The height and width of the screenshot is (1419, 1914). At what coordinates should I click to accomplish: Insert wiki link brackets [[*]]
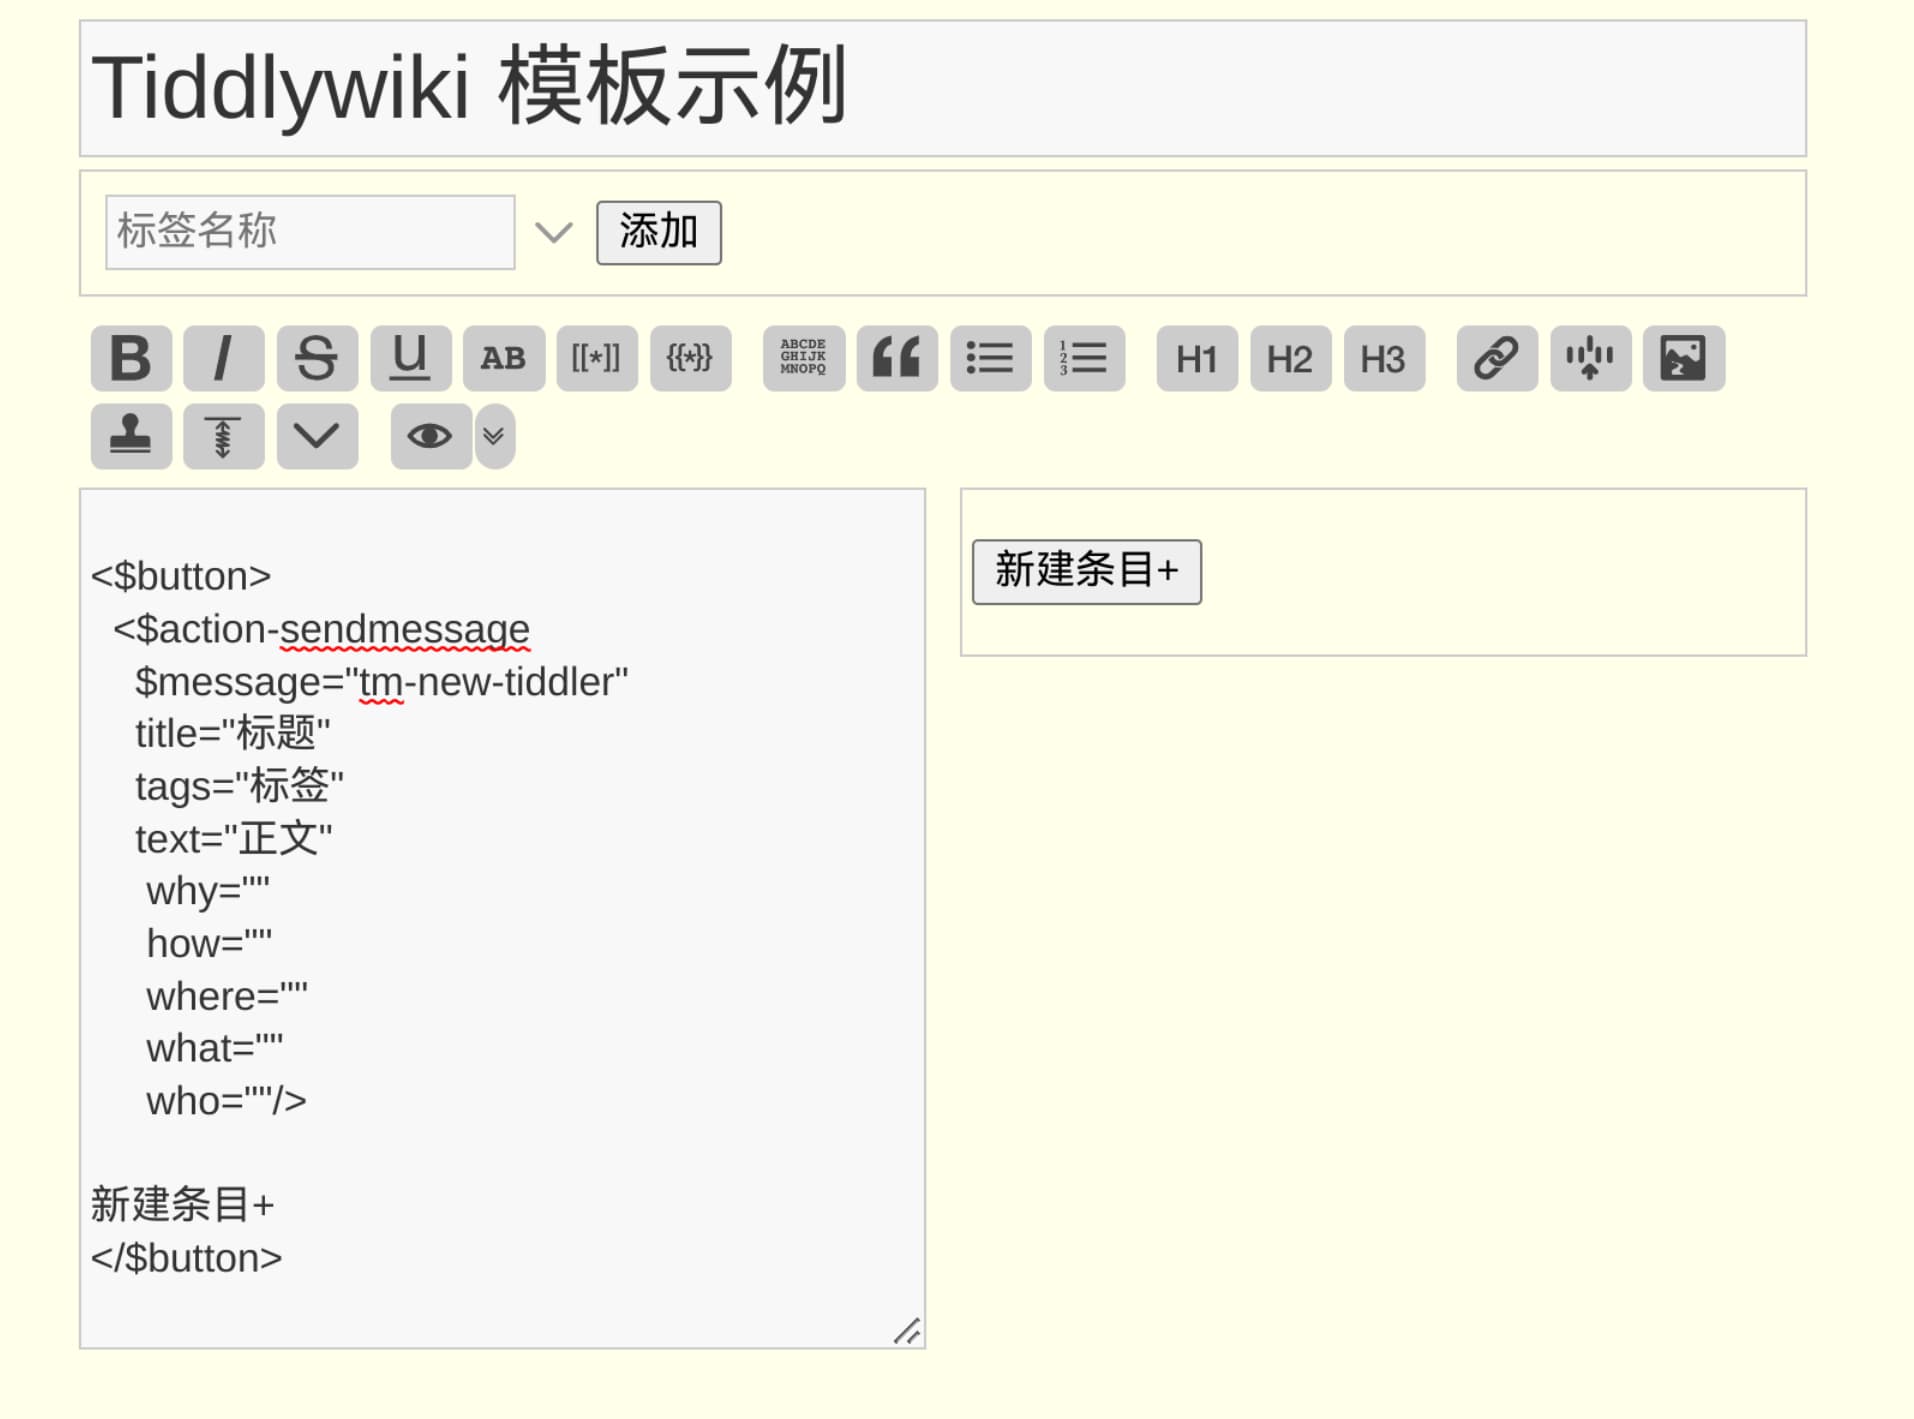pos(597,358)
